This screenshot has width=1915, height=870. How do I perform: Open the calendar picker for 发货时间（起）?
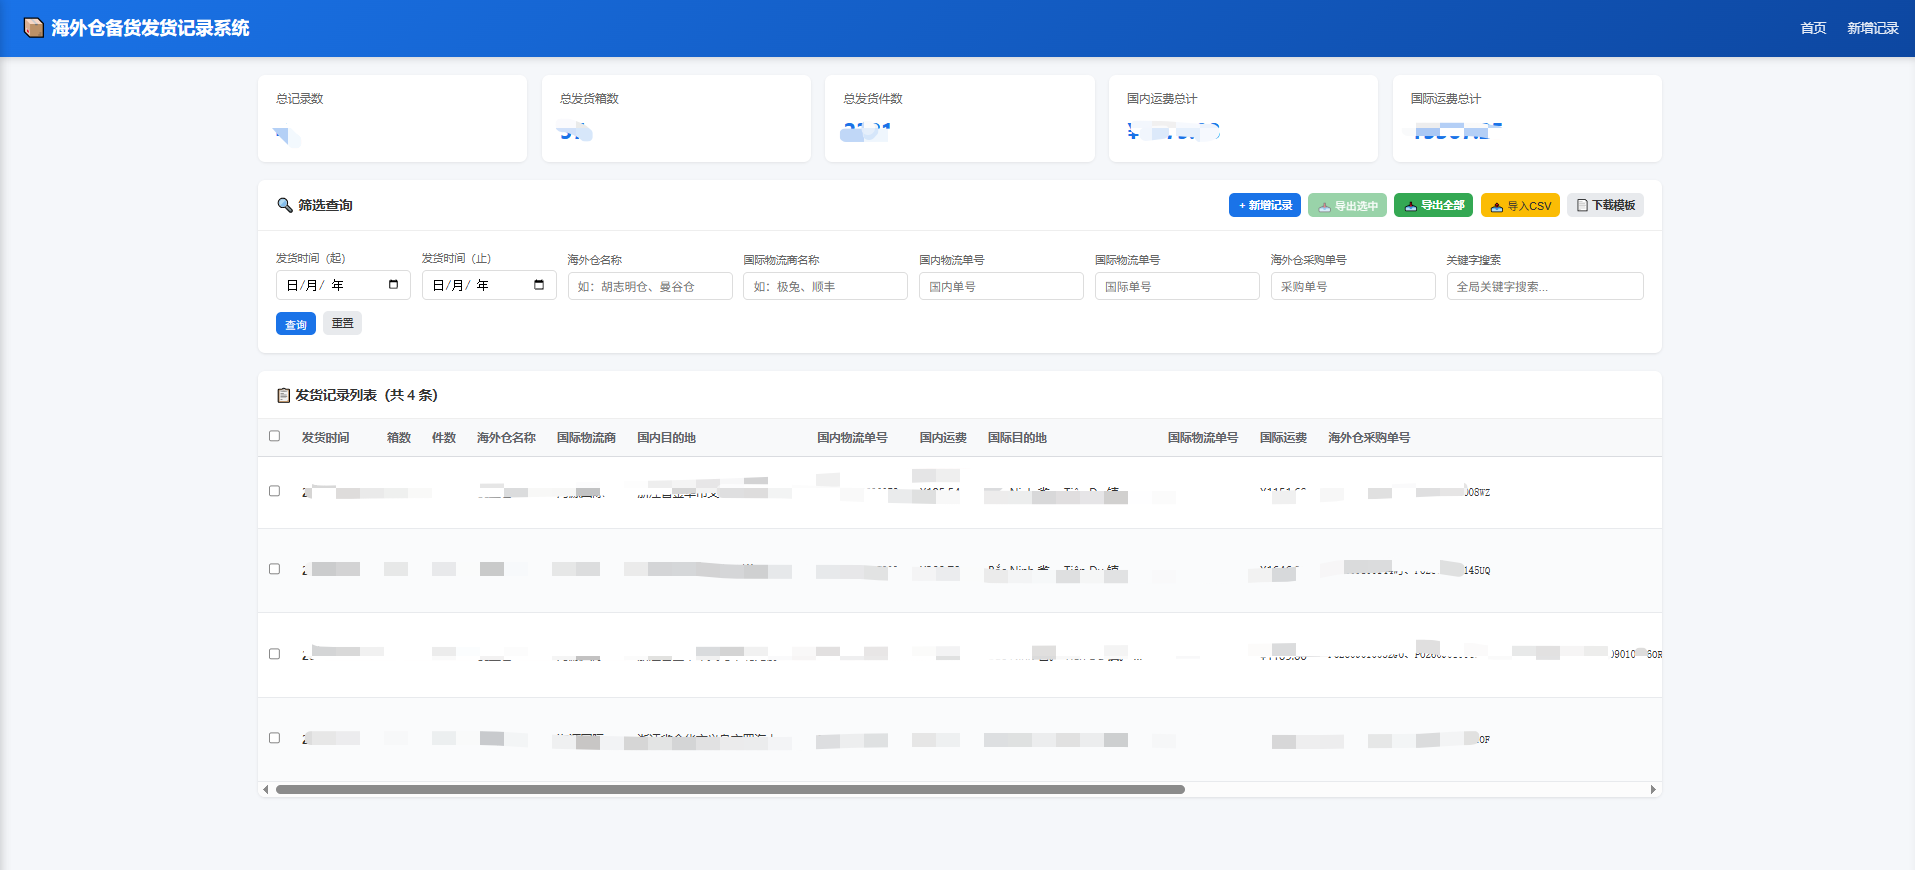393,285
